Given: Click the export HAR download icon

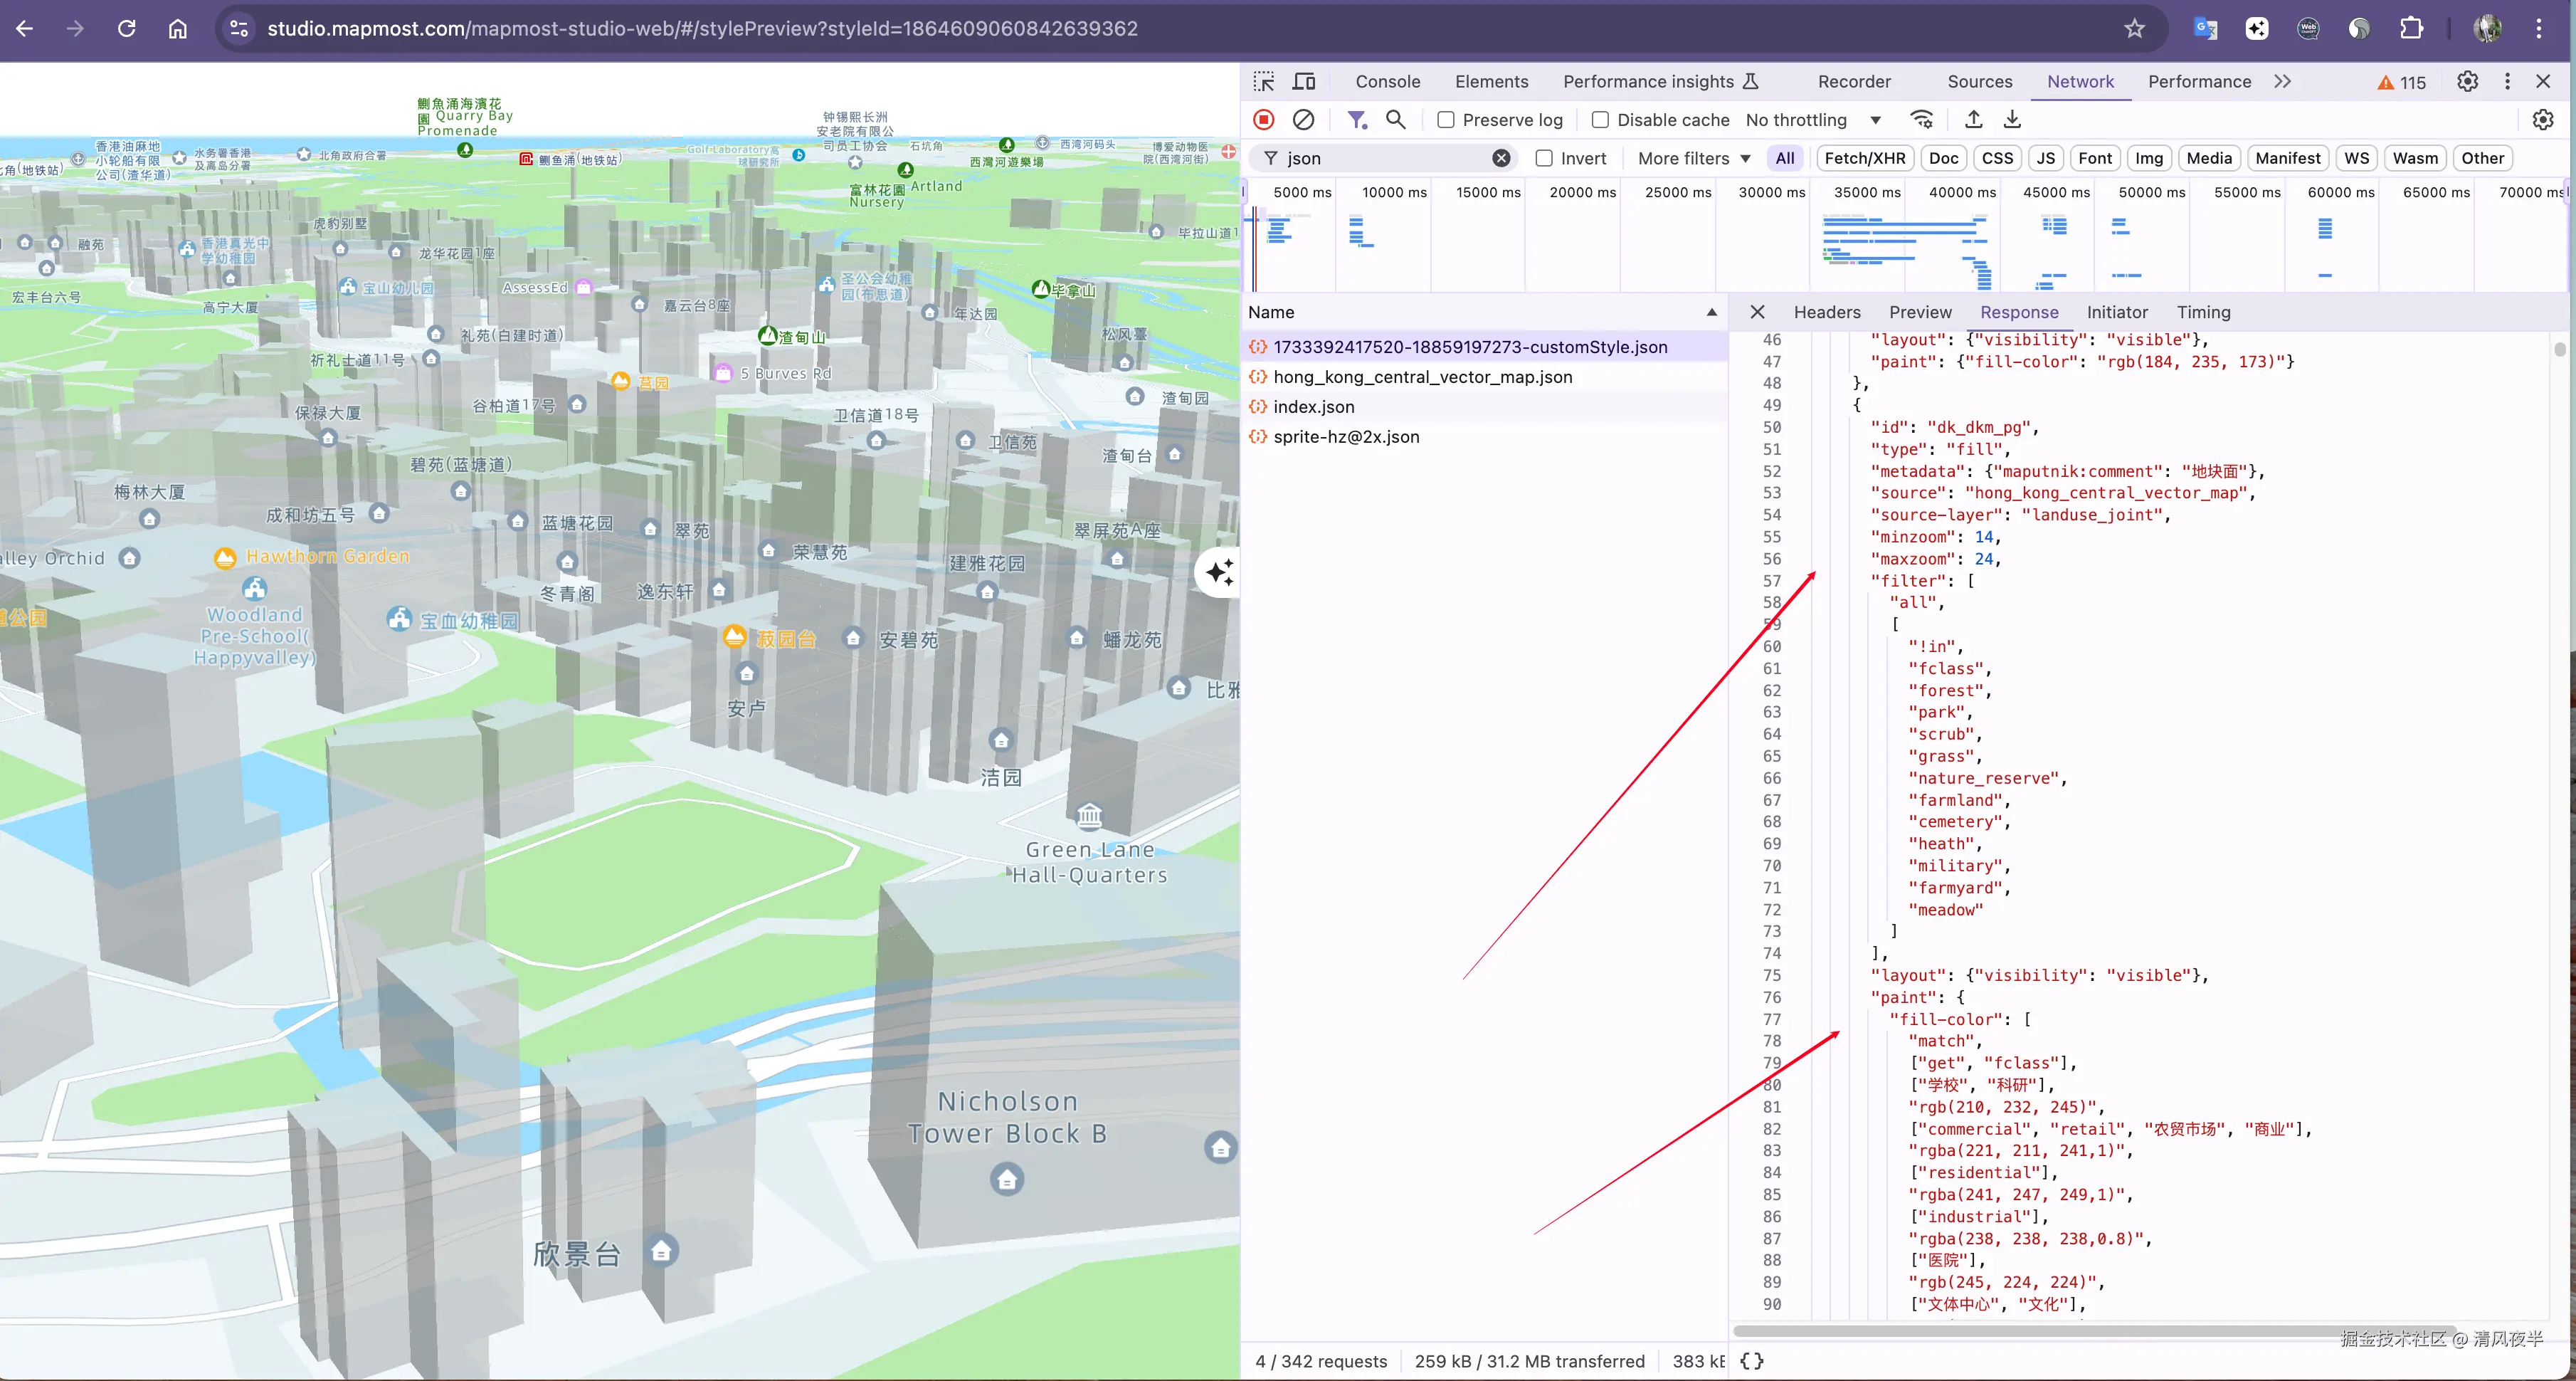Looking at the screenshot, I should point(2012,120).
